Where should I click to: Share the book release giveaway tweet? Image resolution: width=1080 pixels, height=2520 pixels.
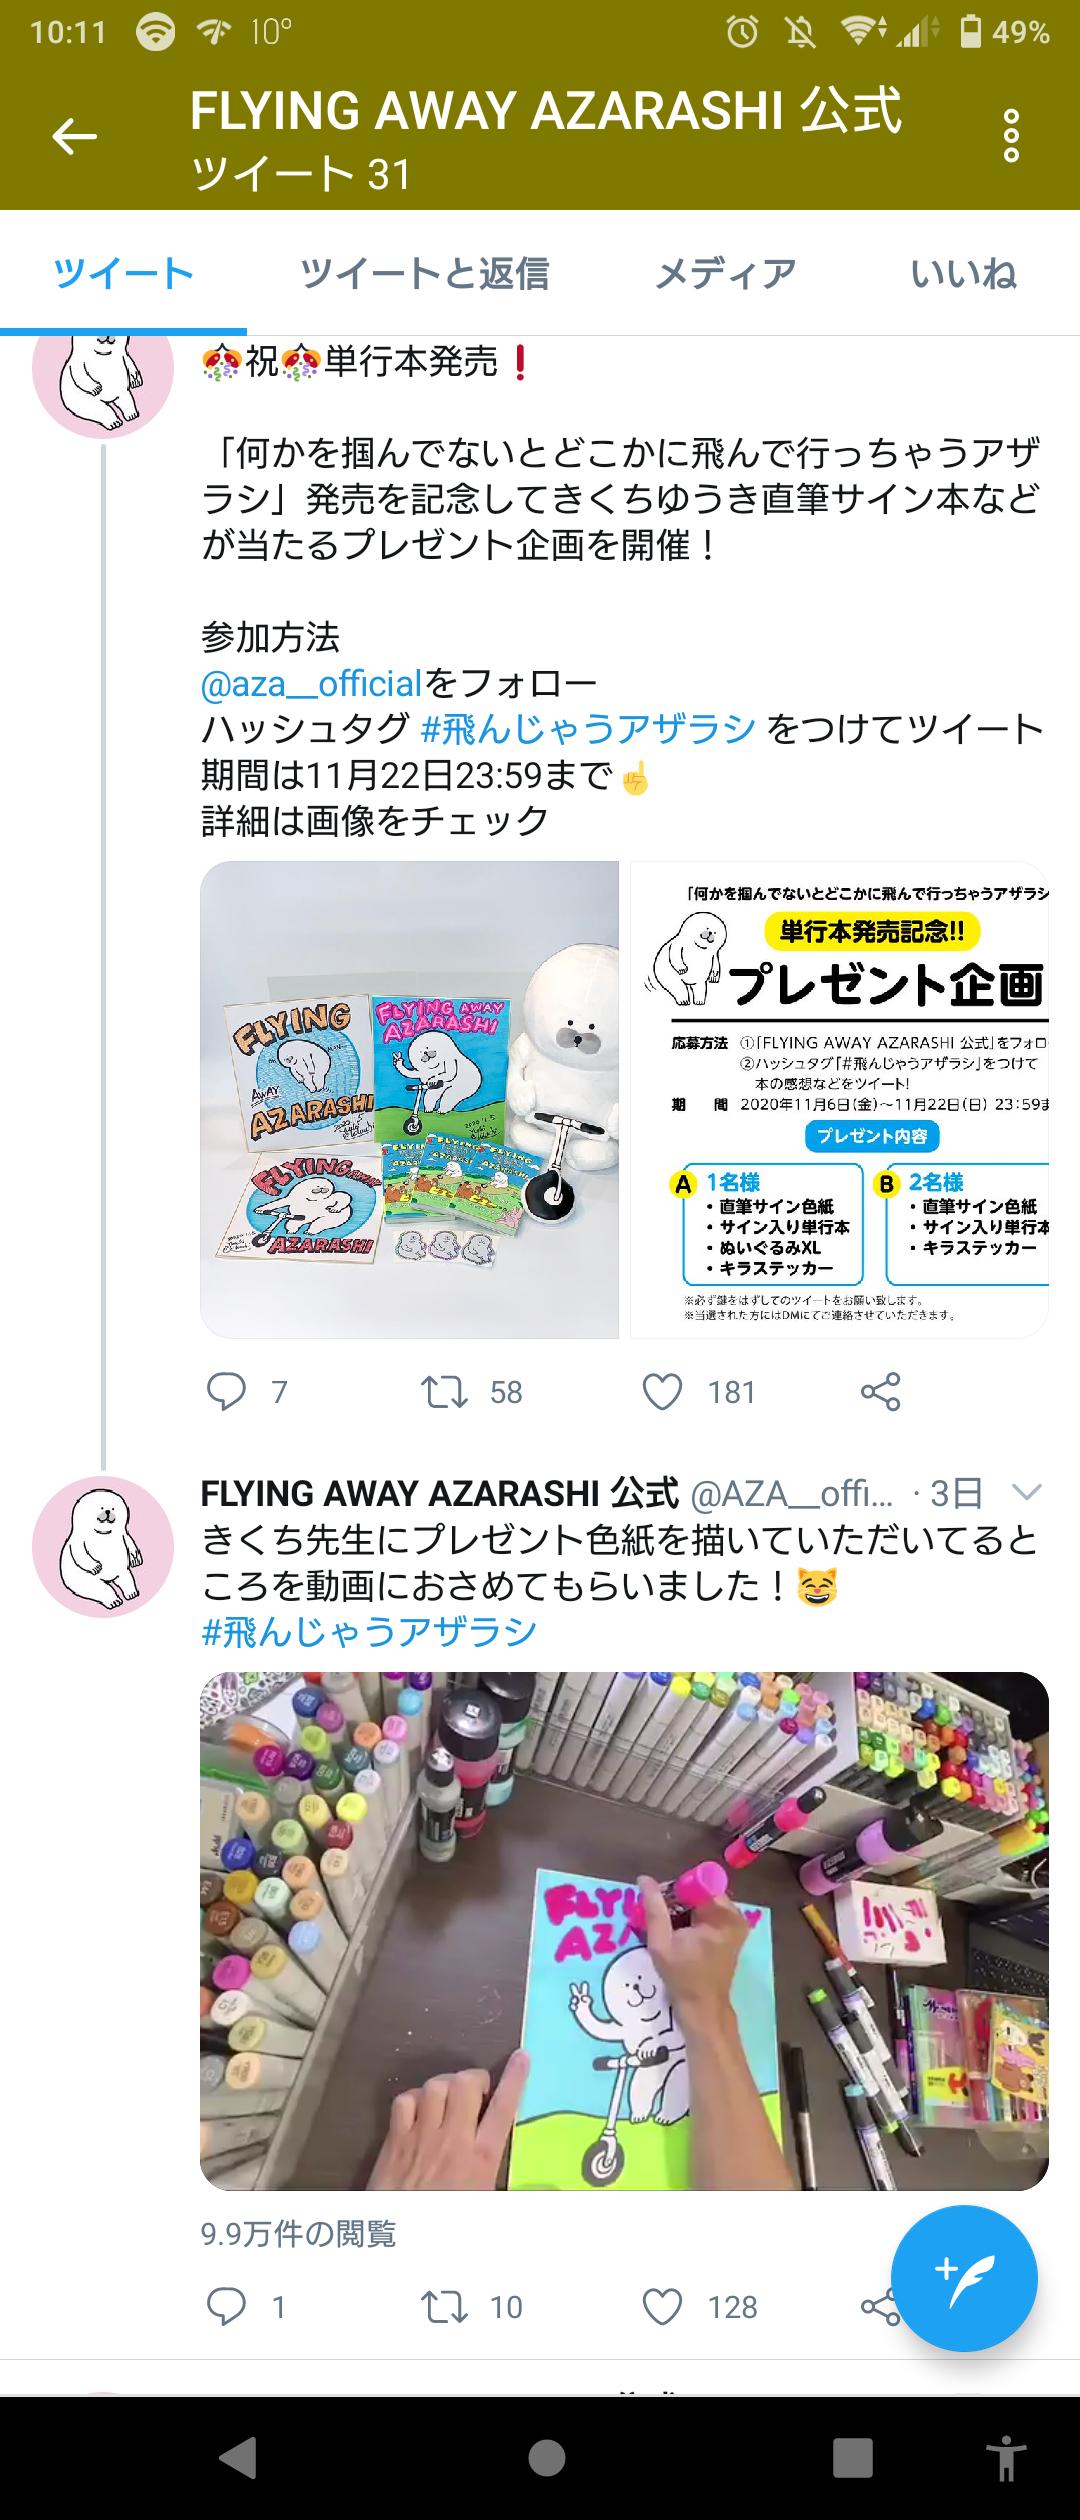[880, 1391]
